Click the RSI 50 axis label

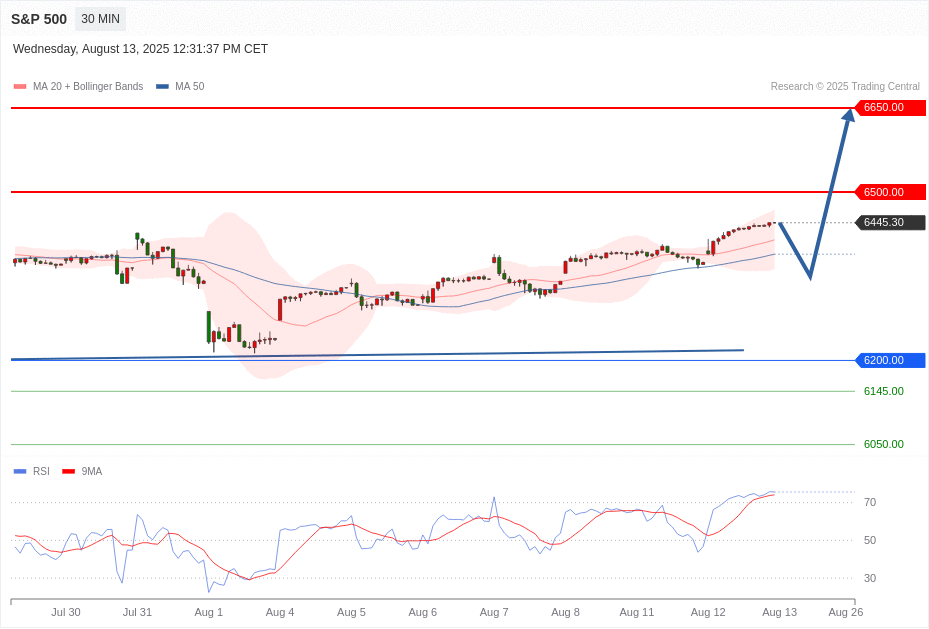(x=870, y=540)
